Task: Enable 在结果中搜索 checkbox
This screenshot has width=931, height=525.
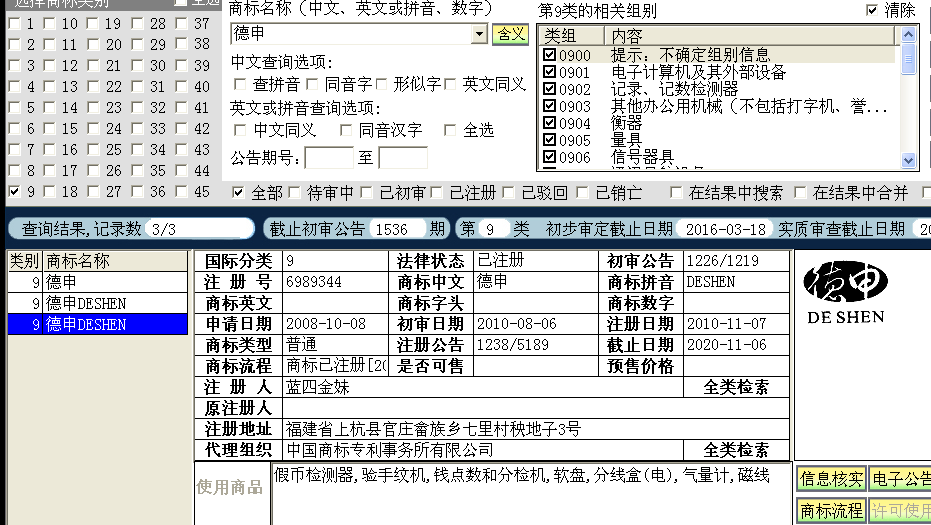Action: point(676,192)
